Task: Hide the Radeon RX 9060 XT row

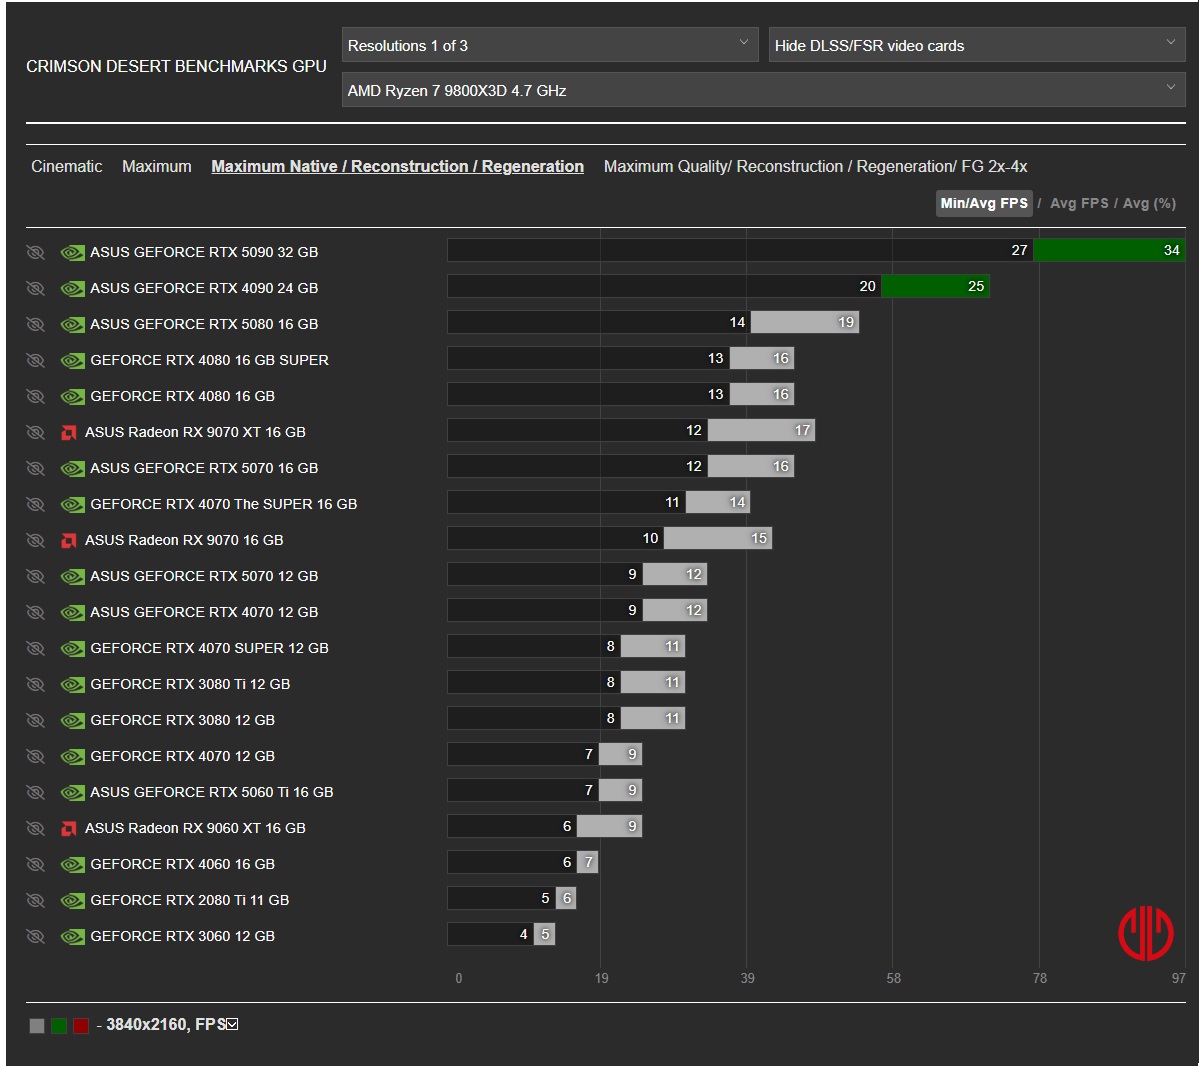Action: pyautogui.click(x=35, y=828)
